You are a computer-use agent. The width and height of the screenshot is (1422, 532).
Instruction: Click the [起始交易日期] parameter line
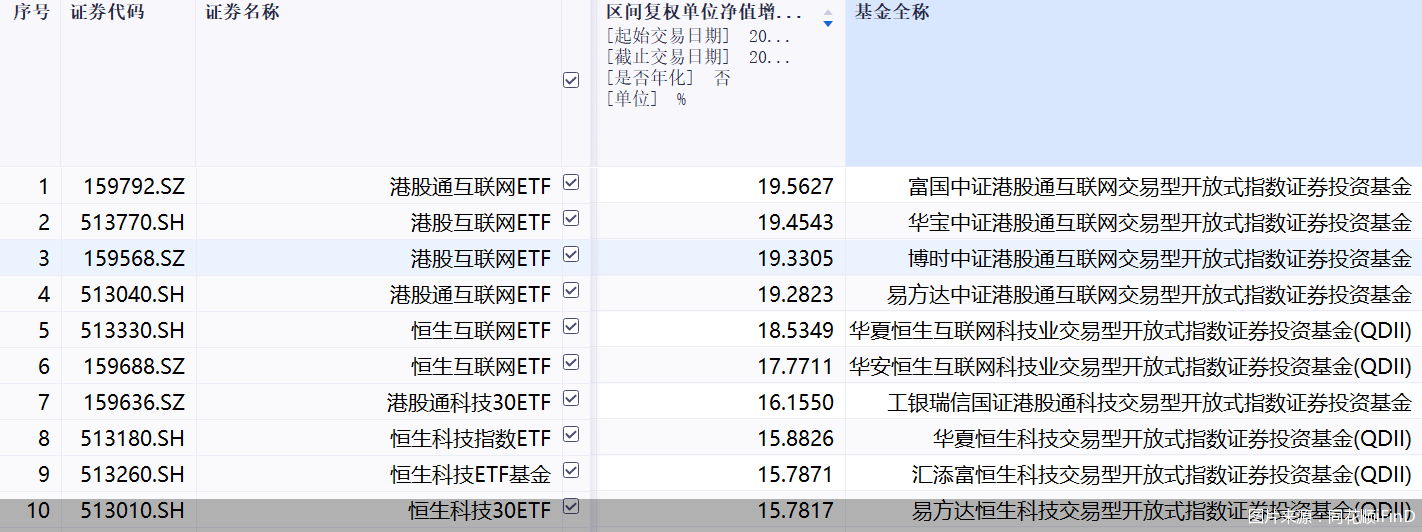click(698, 36)
